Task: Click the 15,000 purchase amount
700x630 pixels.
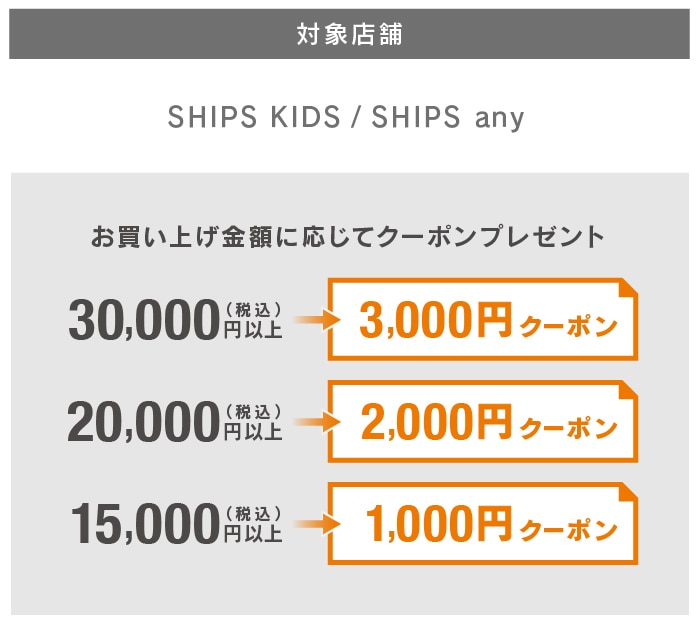Action: 143,524
